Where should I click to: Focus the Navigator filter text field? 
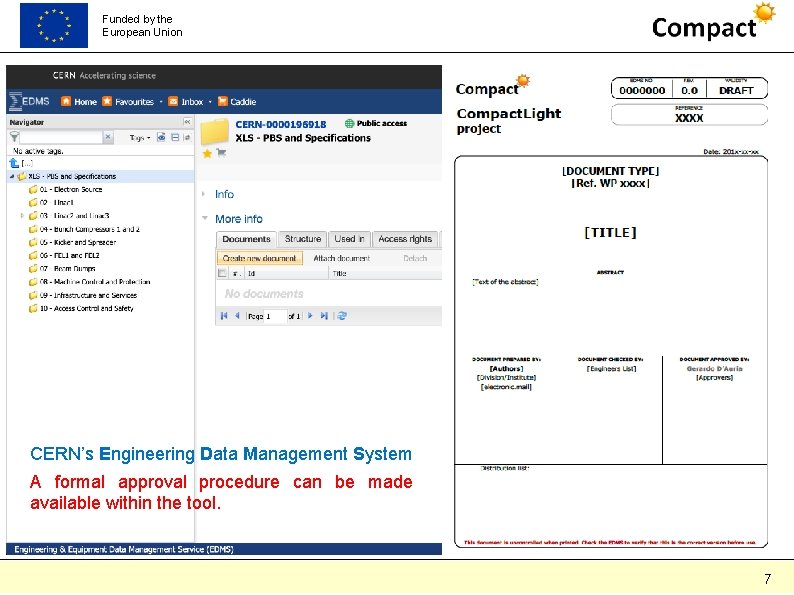pos(61,137)
